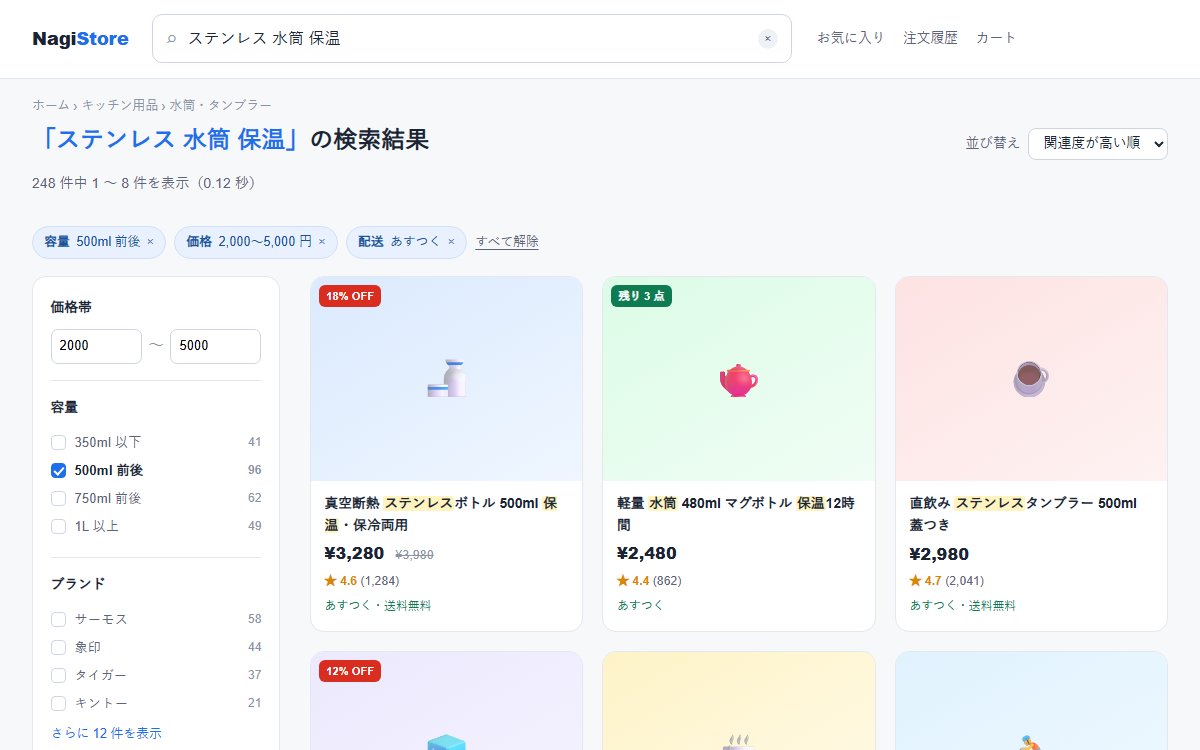Screen dimensions: 1200x750
Task: Go to ホーム breadcrumb
Action: [x=51, y=105]
